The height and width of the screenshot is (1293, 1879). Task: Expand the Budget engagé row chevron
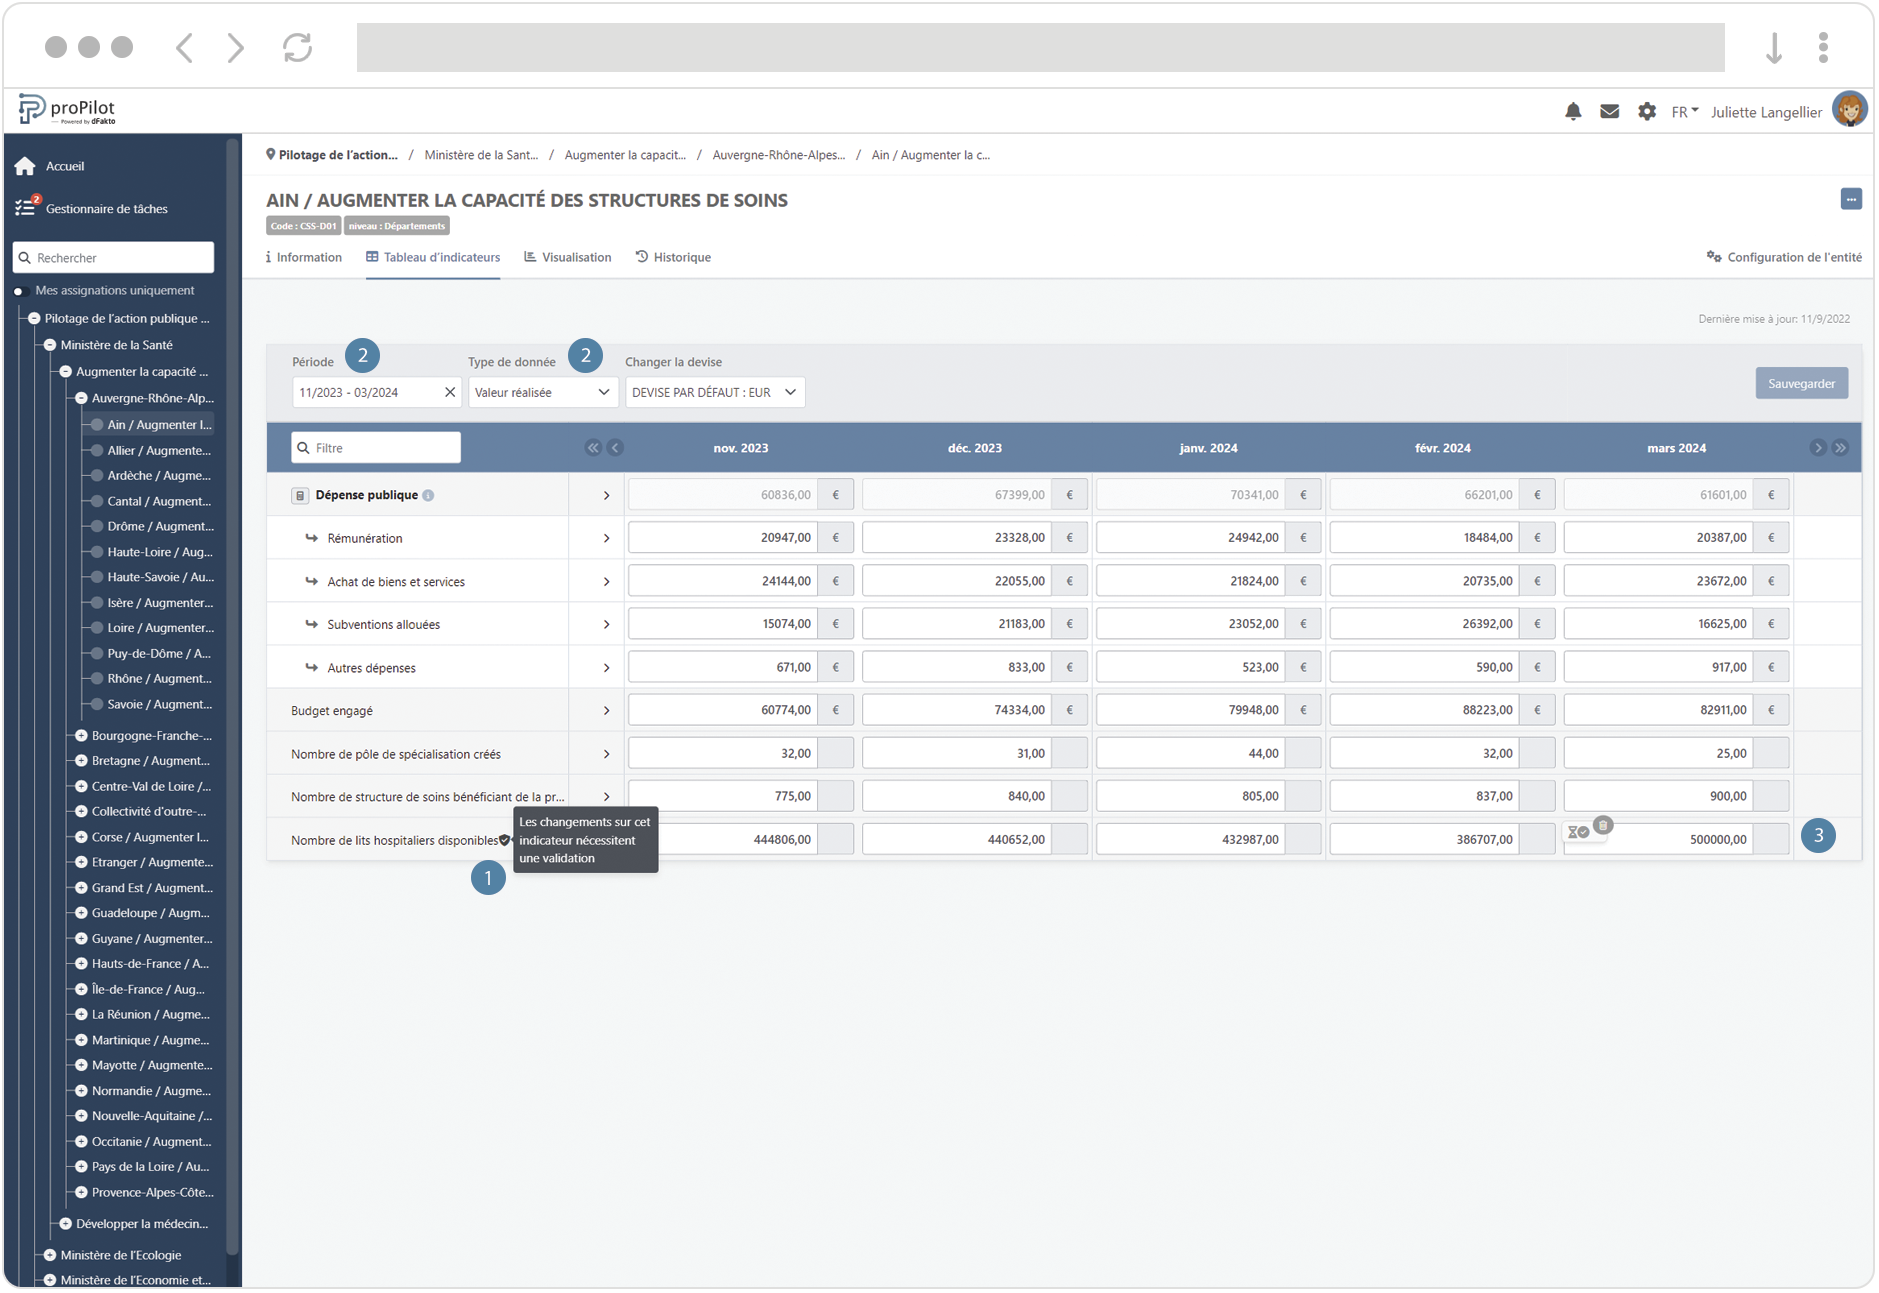(x=606, y=711)
